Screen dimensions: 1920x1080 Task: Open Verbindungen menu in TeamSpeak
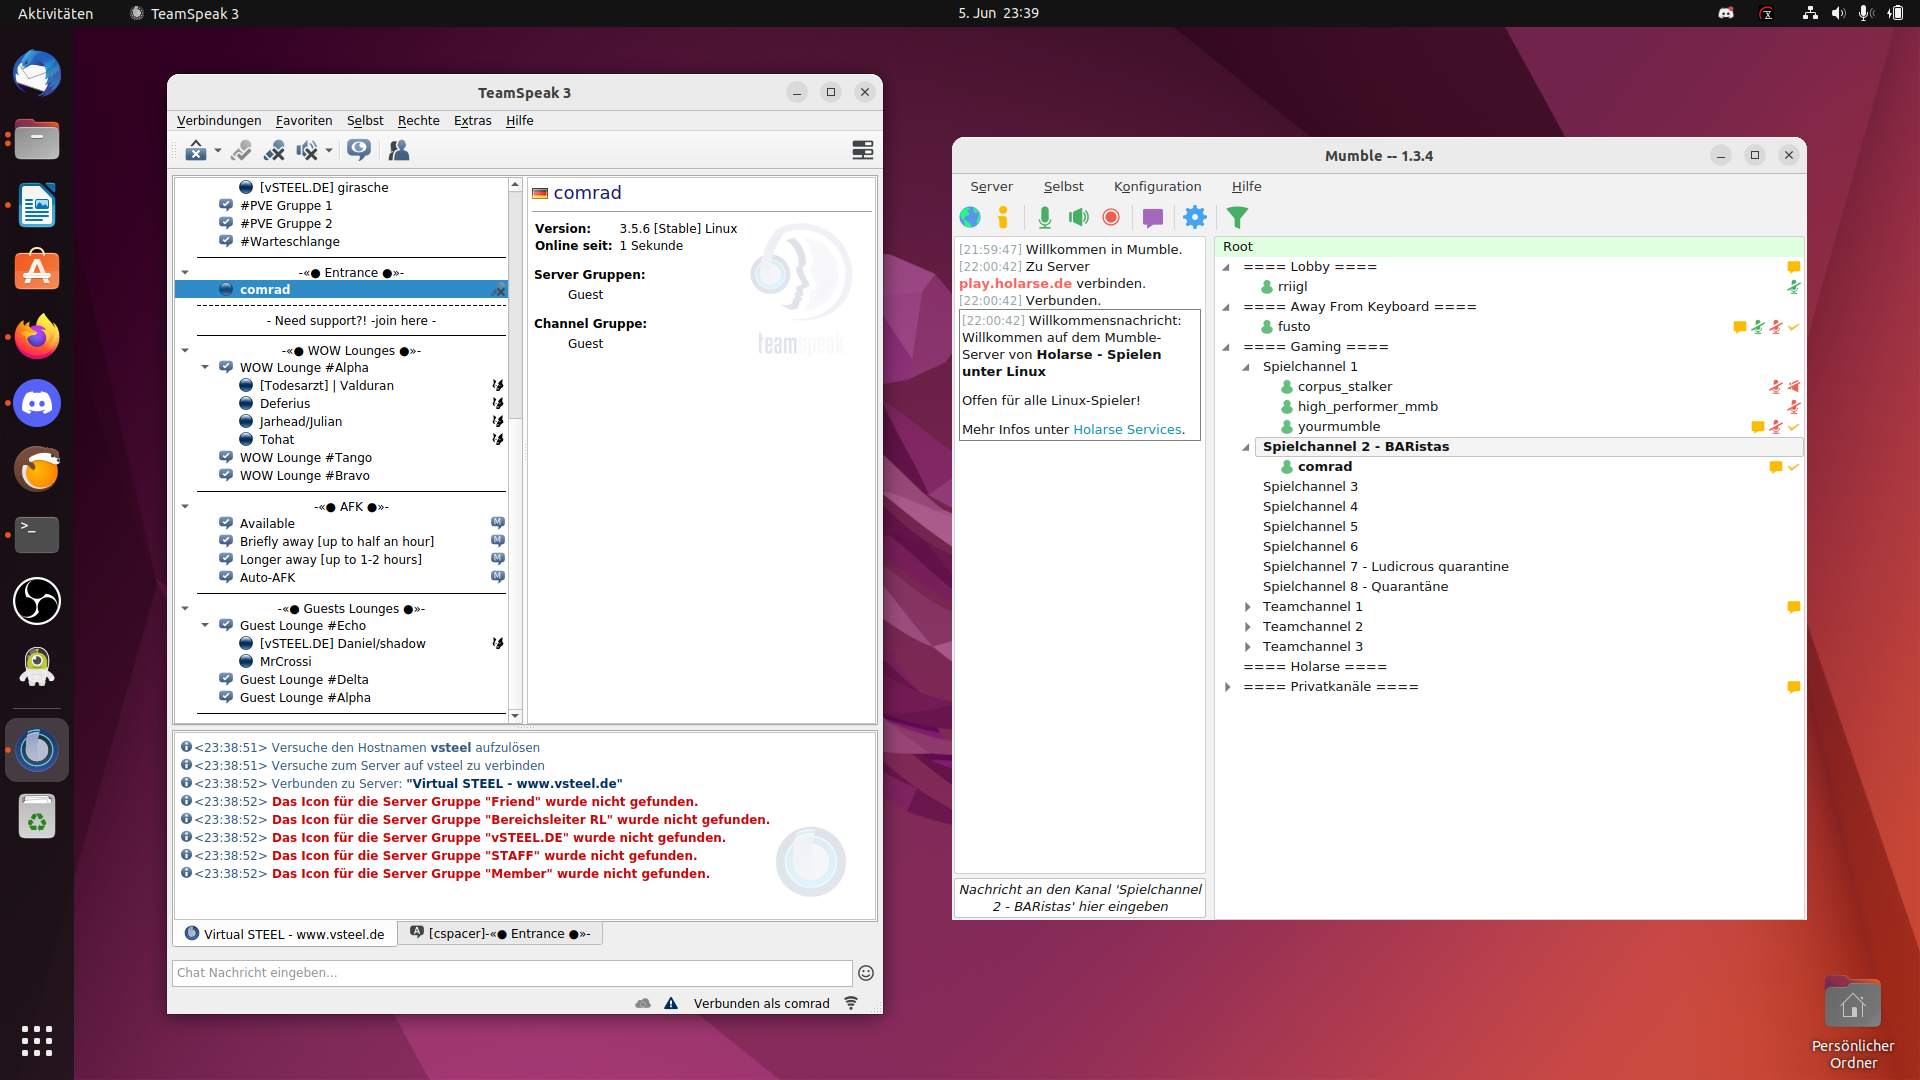coord(219,120)
